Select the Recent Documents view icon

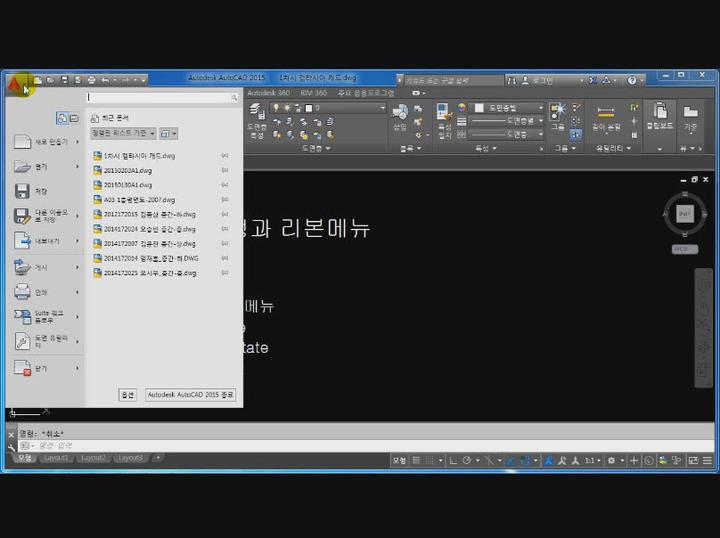tap(62, 118)
